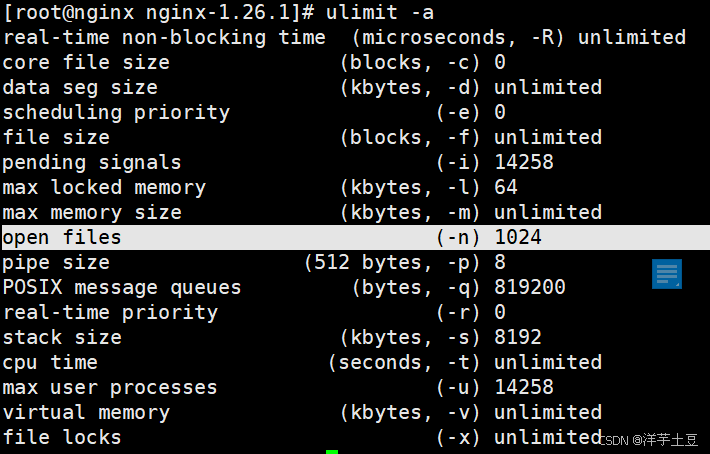The image size is (710, 454).
Task: Click the ulimit -a command text
Action: [x=379, y=12]
